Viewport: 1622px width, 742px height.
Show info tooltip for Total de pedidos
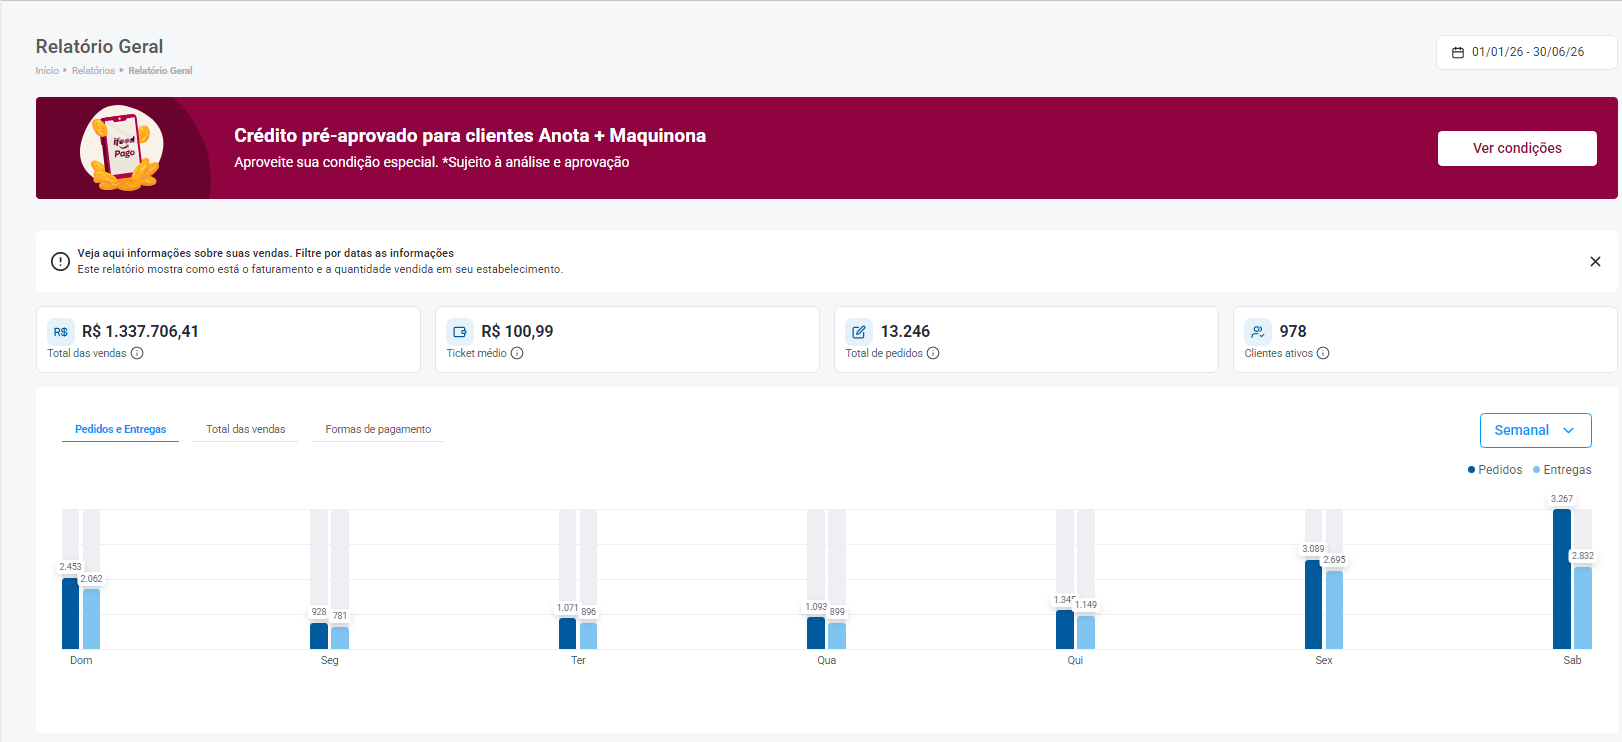click(933, 353)
